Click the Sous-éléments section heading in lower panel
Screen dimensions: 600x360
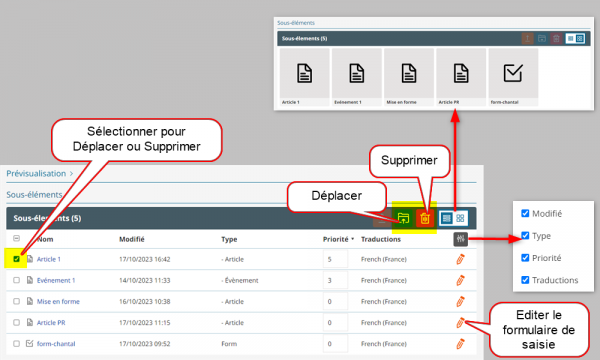pos(34,195)
